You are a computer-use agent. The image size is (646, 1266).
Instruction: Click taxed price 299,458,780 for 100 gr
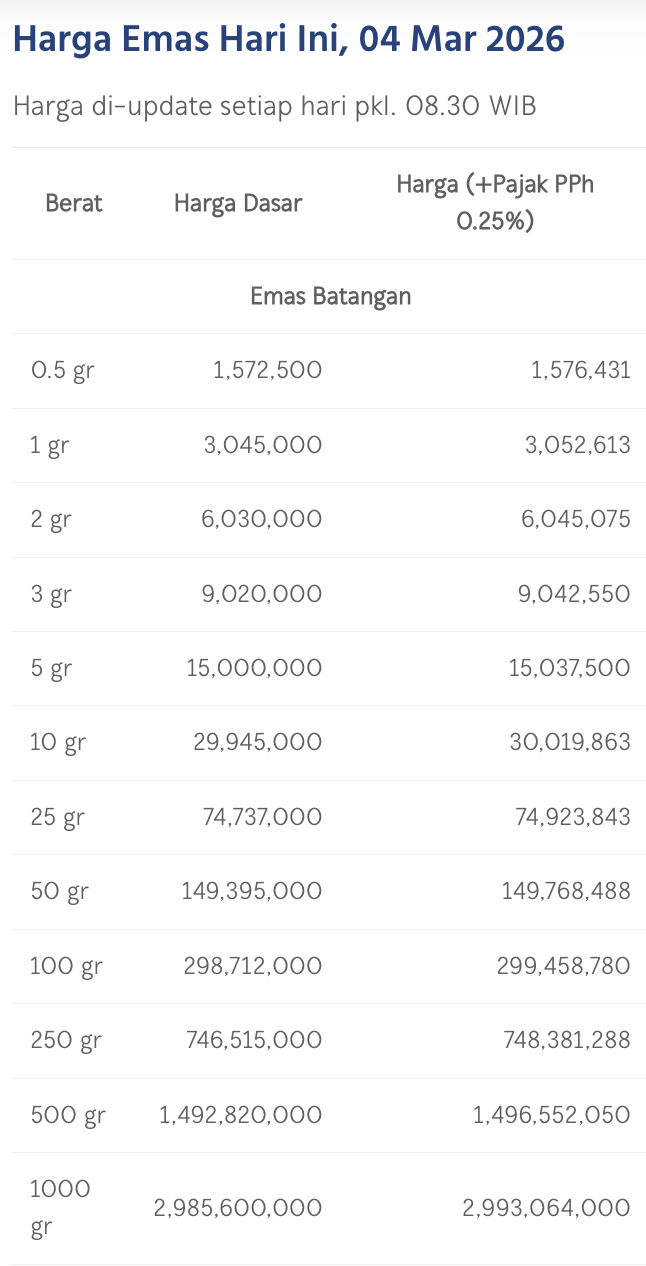[563, 966]
